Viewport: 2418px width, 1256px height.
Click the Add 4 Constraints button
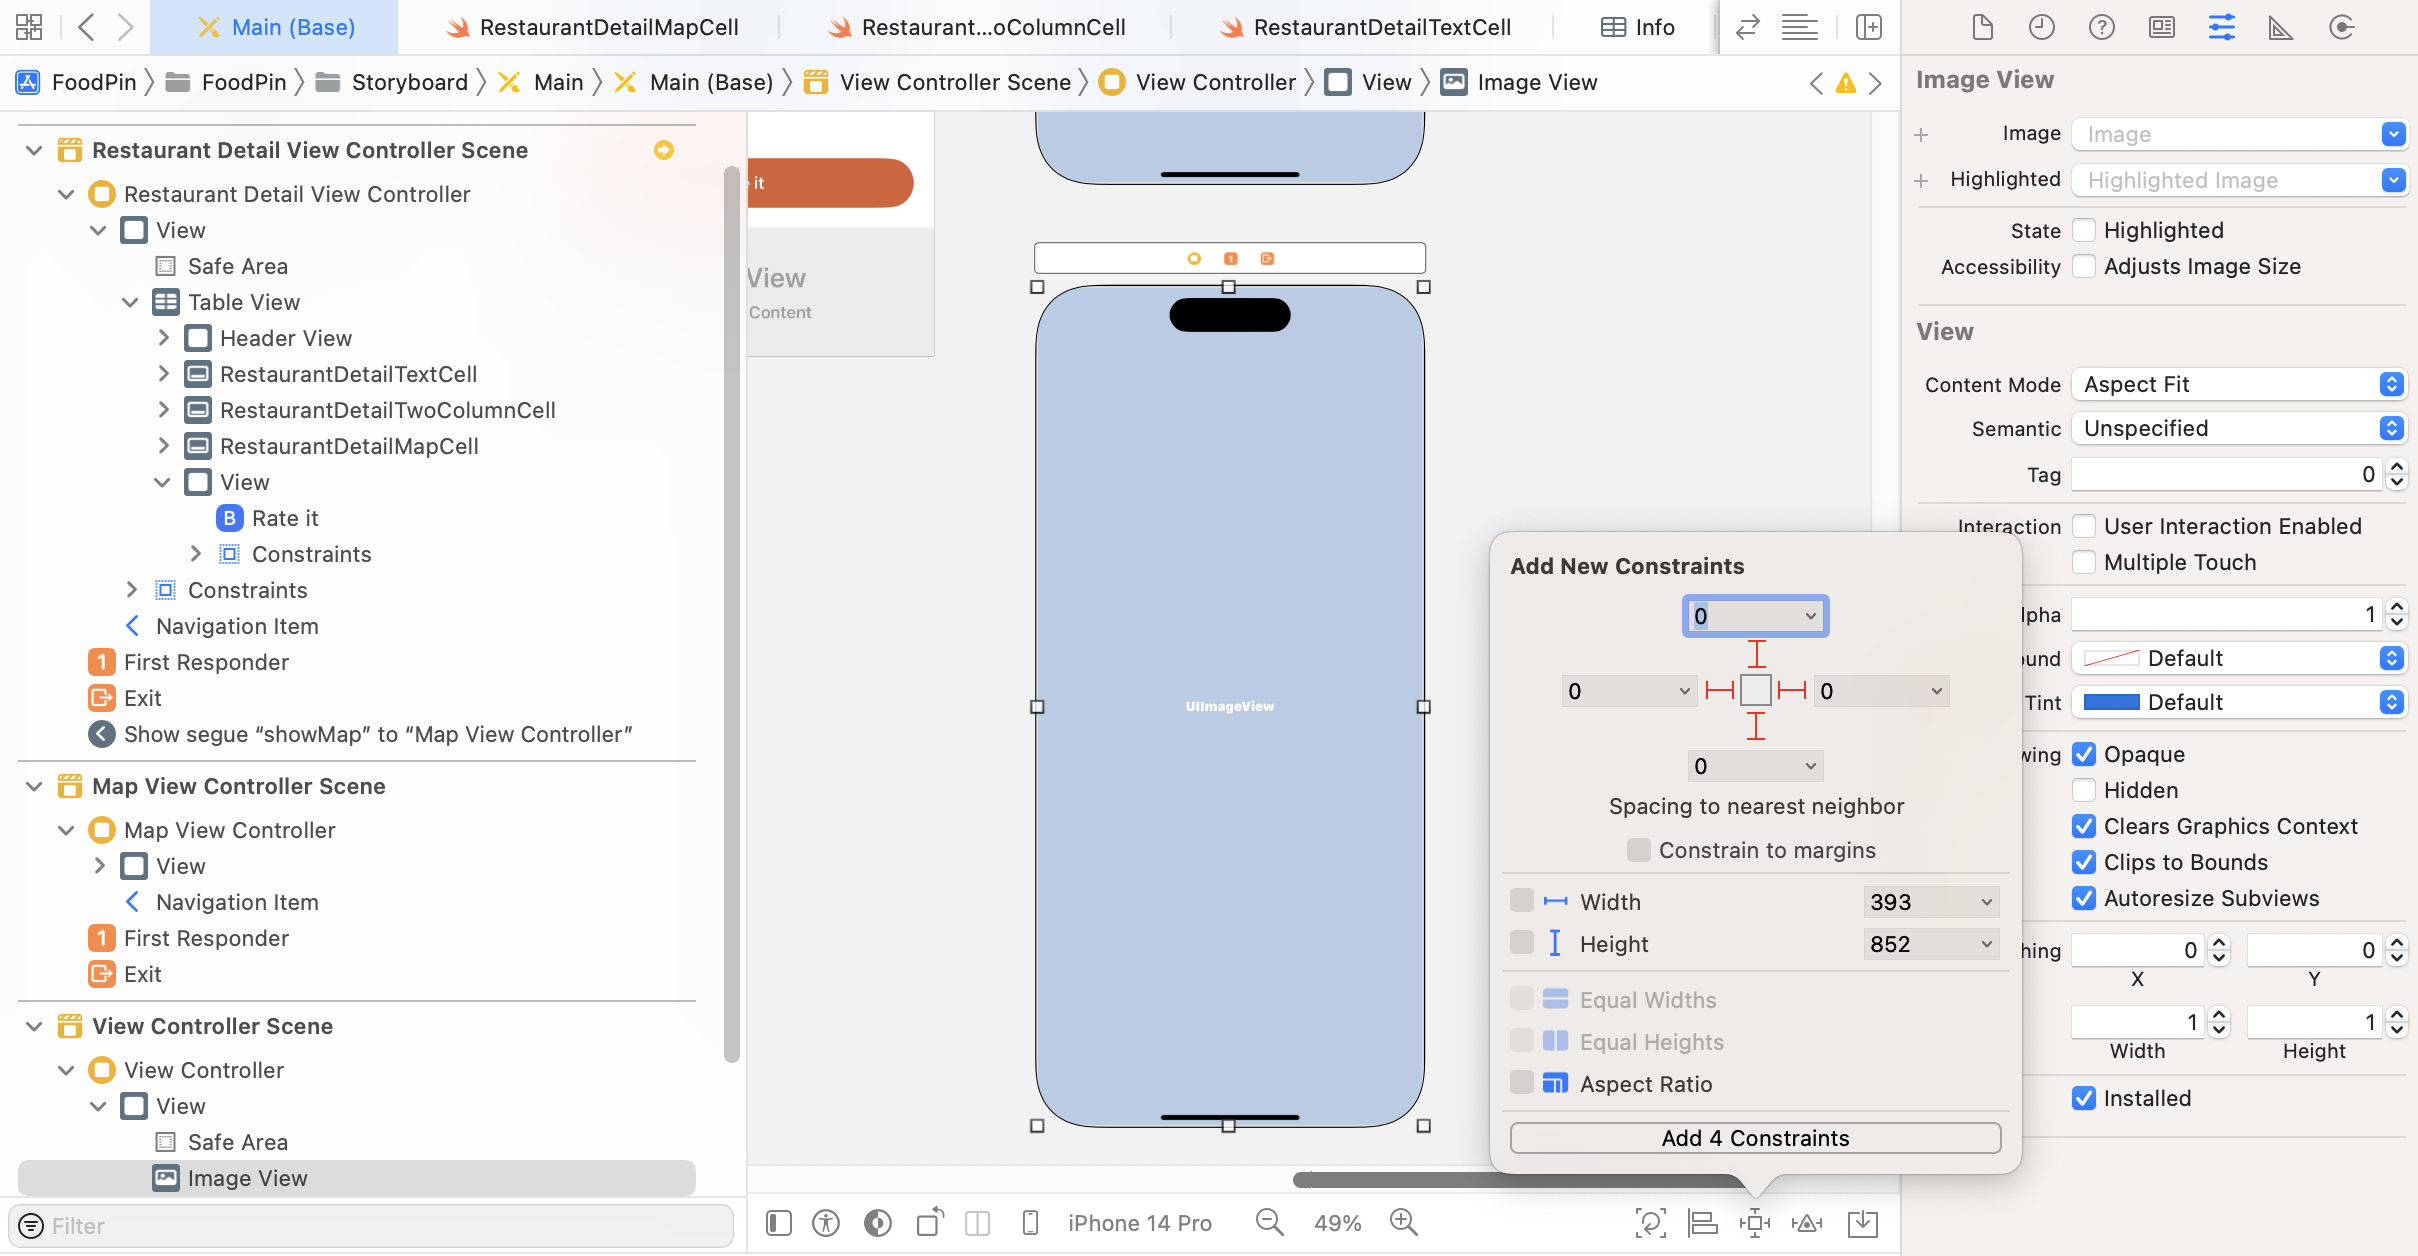tap(1755, 1138)
